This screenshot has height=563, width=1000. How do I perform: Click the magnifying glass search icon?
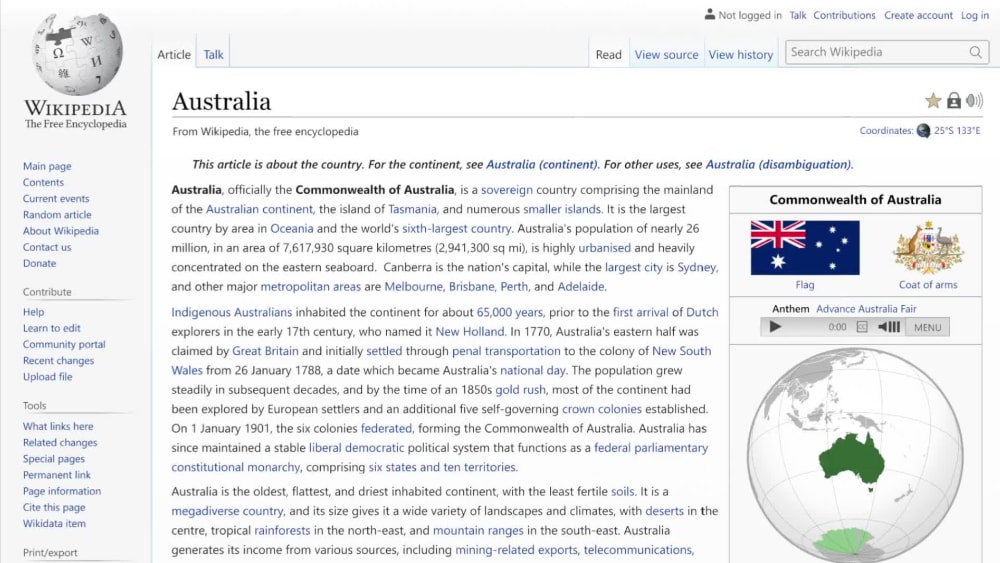(976, 52)
